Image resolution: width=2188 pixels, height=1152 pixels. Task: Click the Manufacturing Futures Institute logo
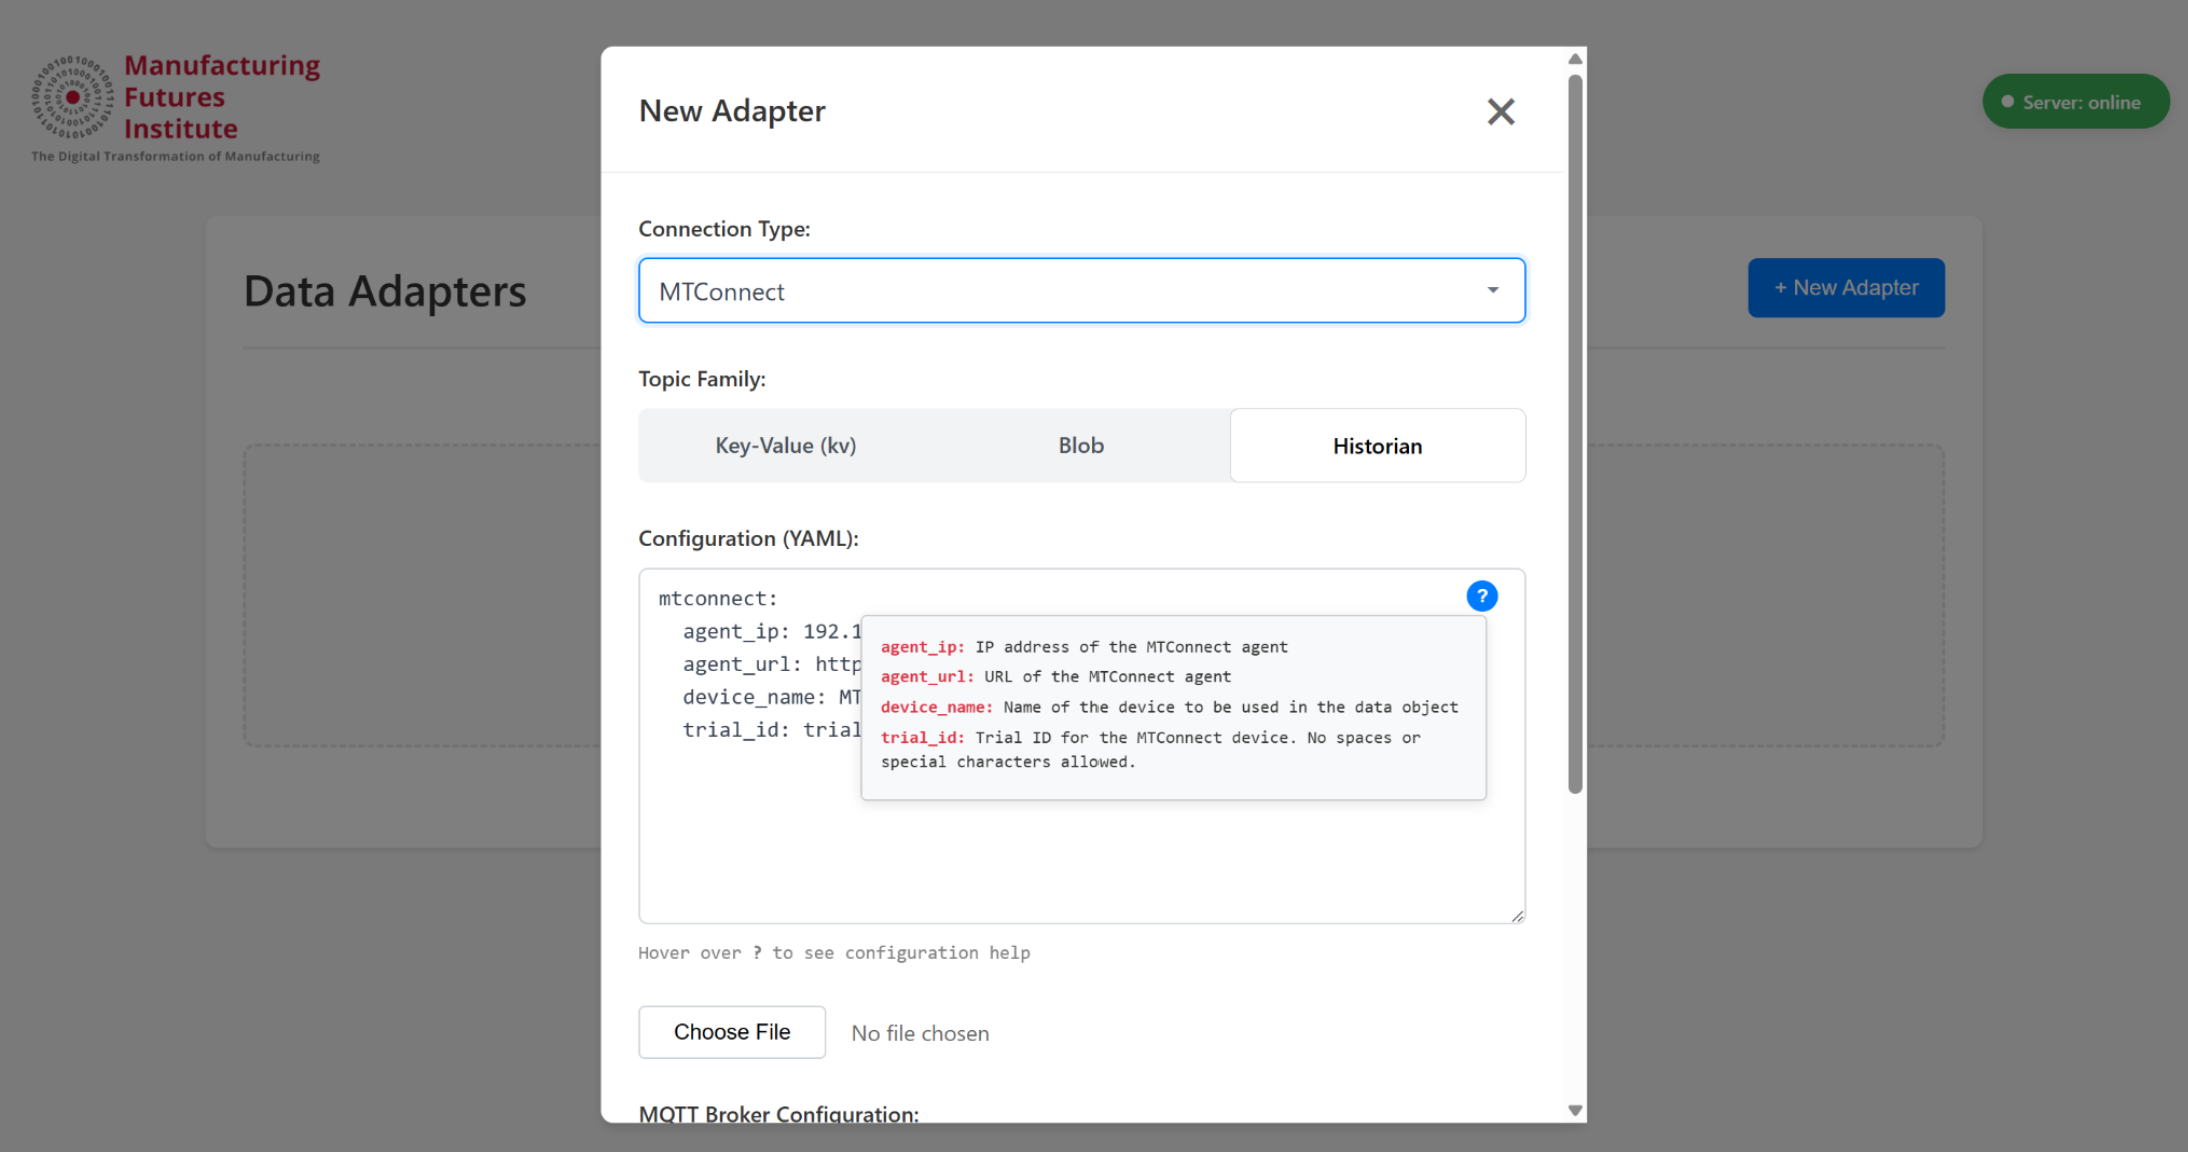click(x=175, y=108)
